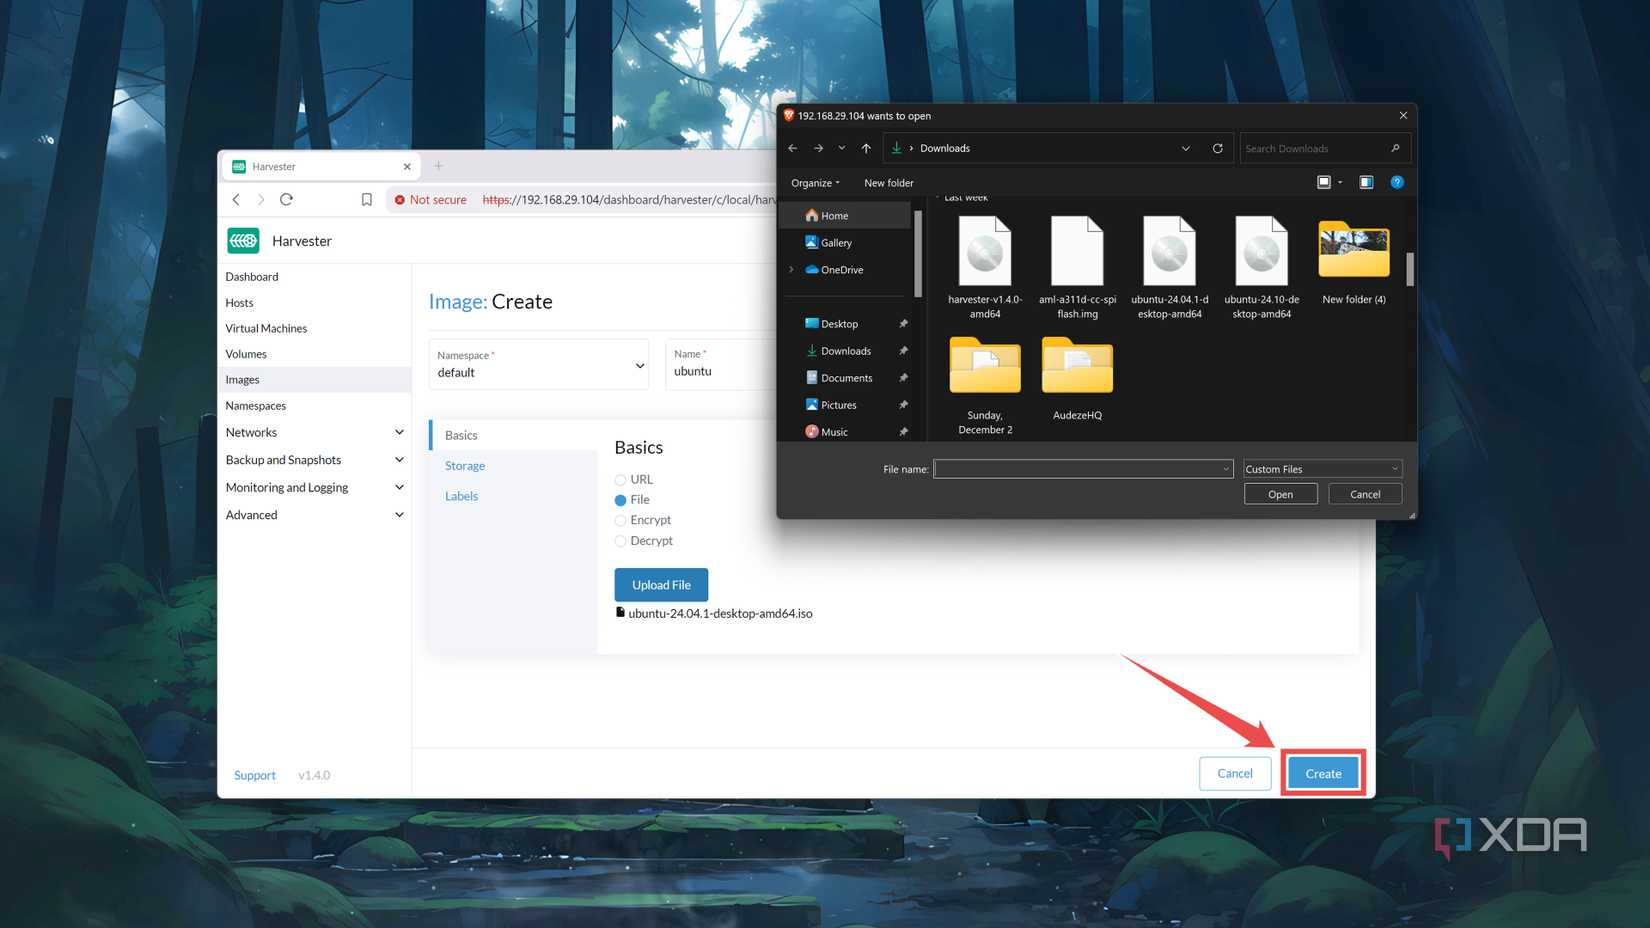Click the Harvester logo icon in the header
Screen dimensions: 1650x928
click(243, 240)
